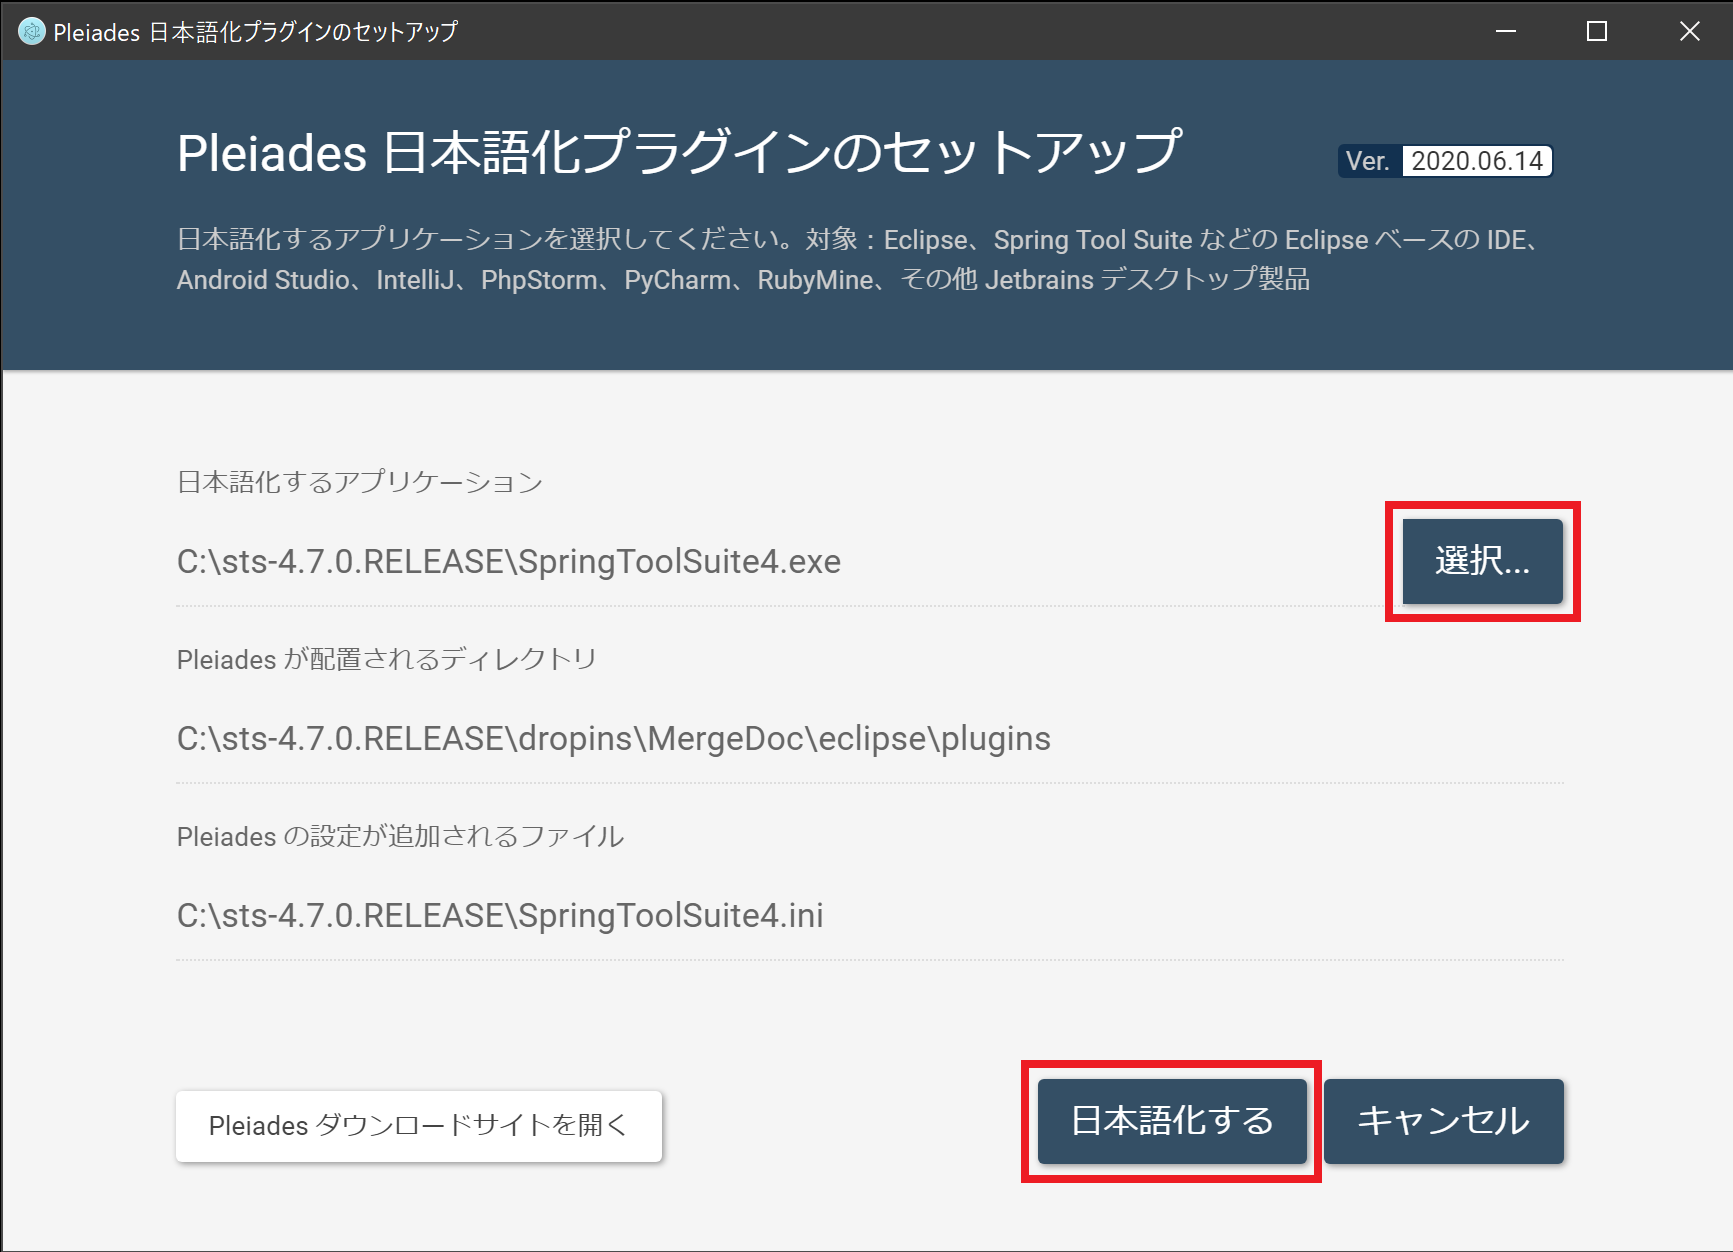The height and width of the screenshot is (1252, 1733).
Task: Click the heading Pleiades 日本語化プラグインのセットアップ
Action: pos(679,152)
